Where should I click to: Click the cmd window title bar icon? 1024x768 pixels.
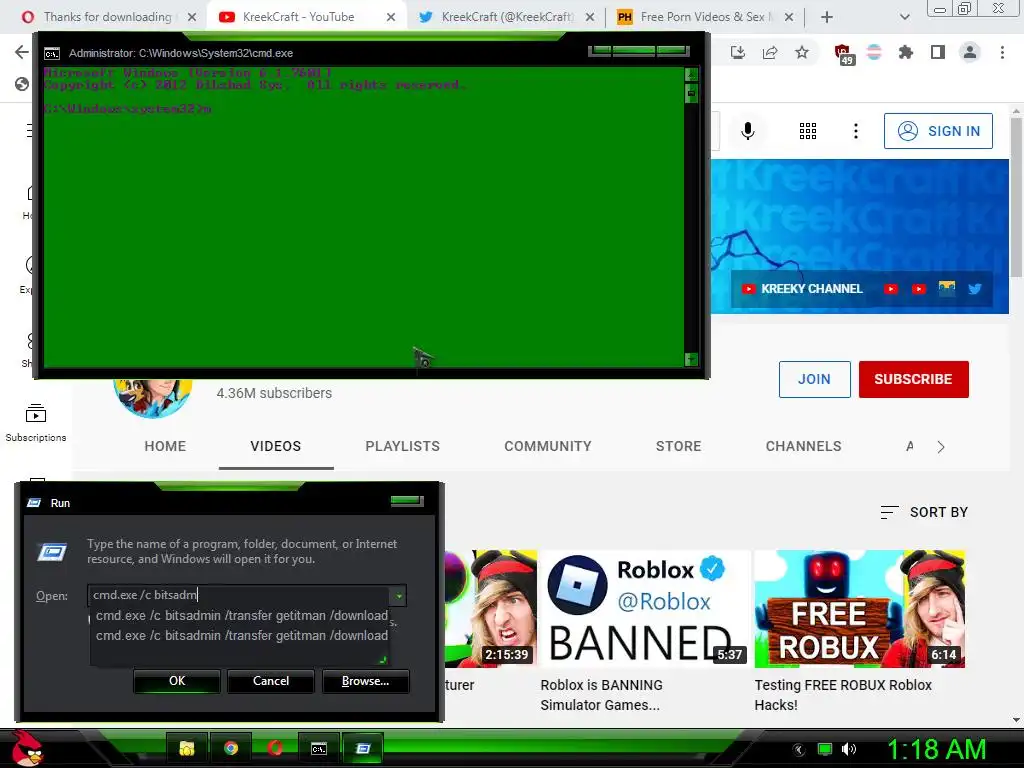52,54
